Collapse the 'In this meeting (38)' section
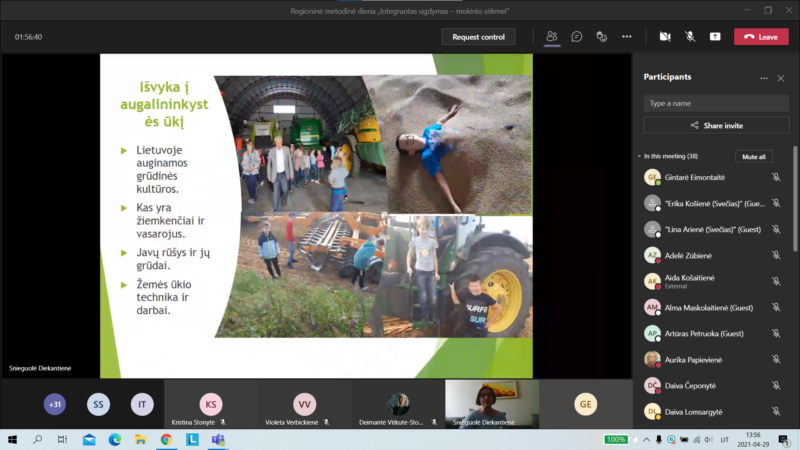Image resolution: width=800 pixels, height=450 pixels. pyautogui.click(x=640, y=157)
